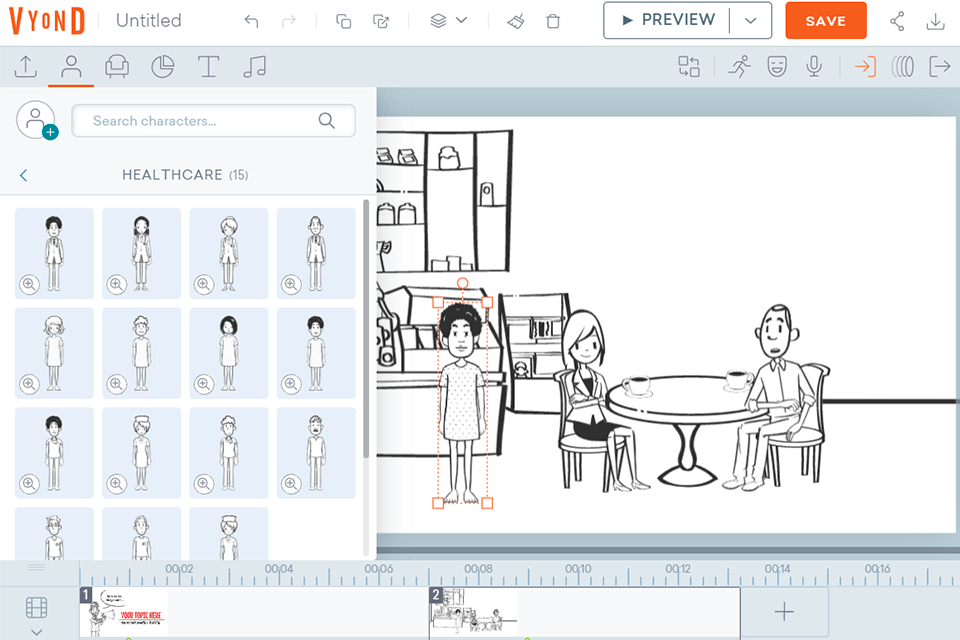The image size is (960, 640).
Task: Click the Upload icon in the toolbar
Action: click(x=26, y=67)
